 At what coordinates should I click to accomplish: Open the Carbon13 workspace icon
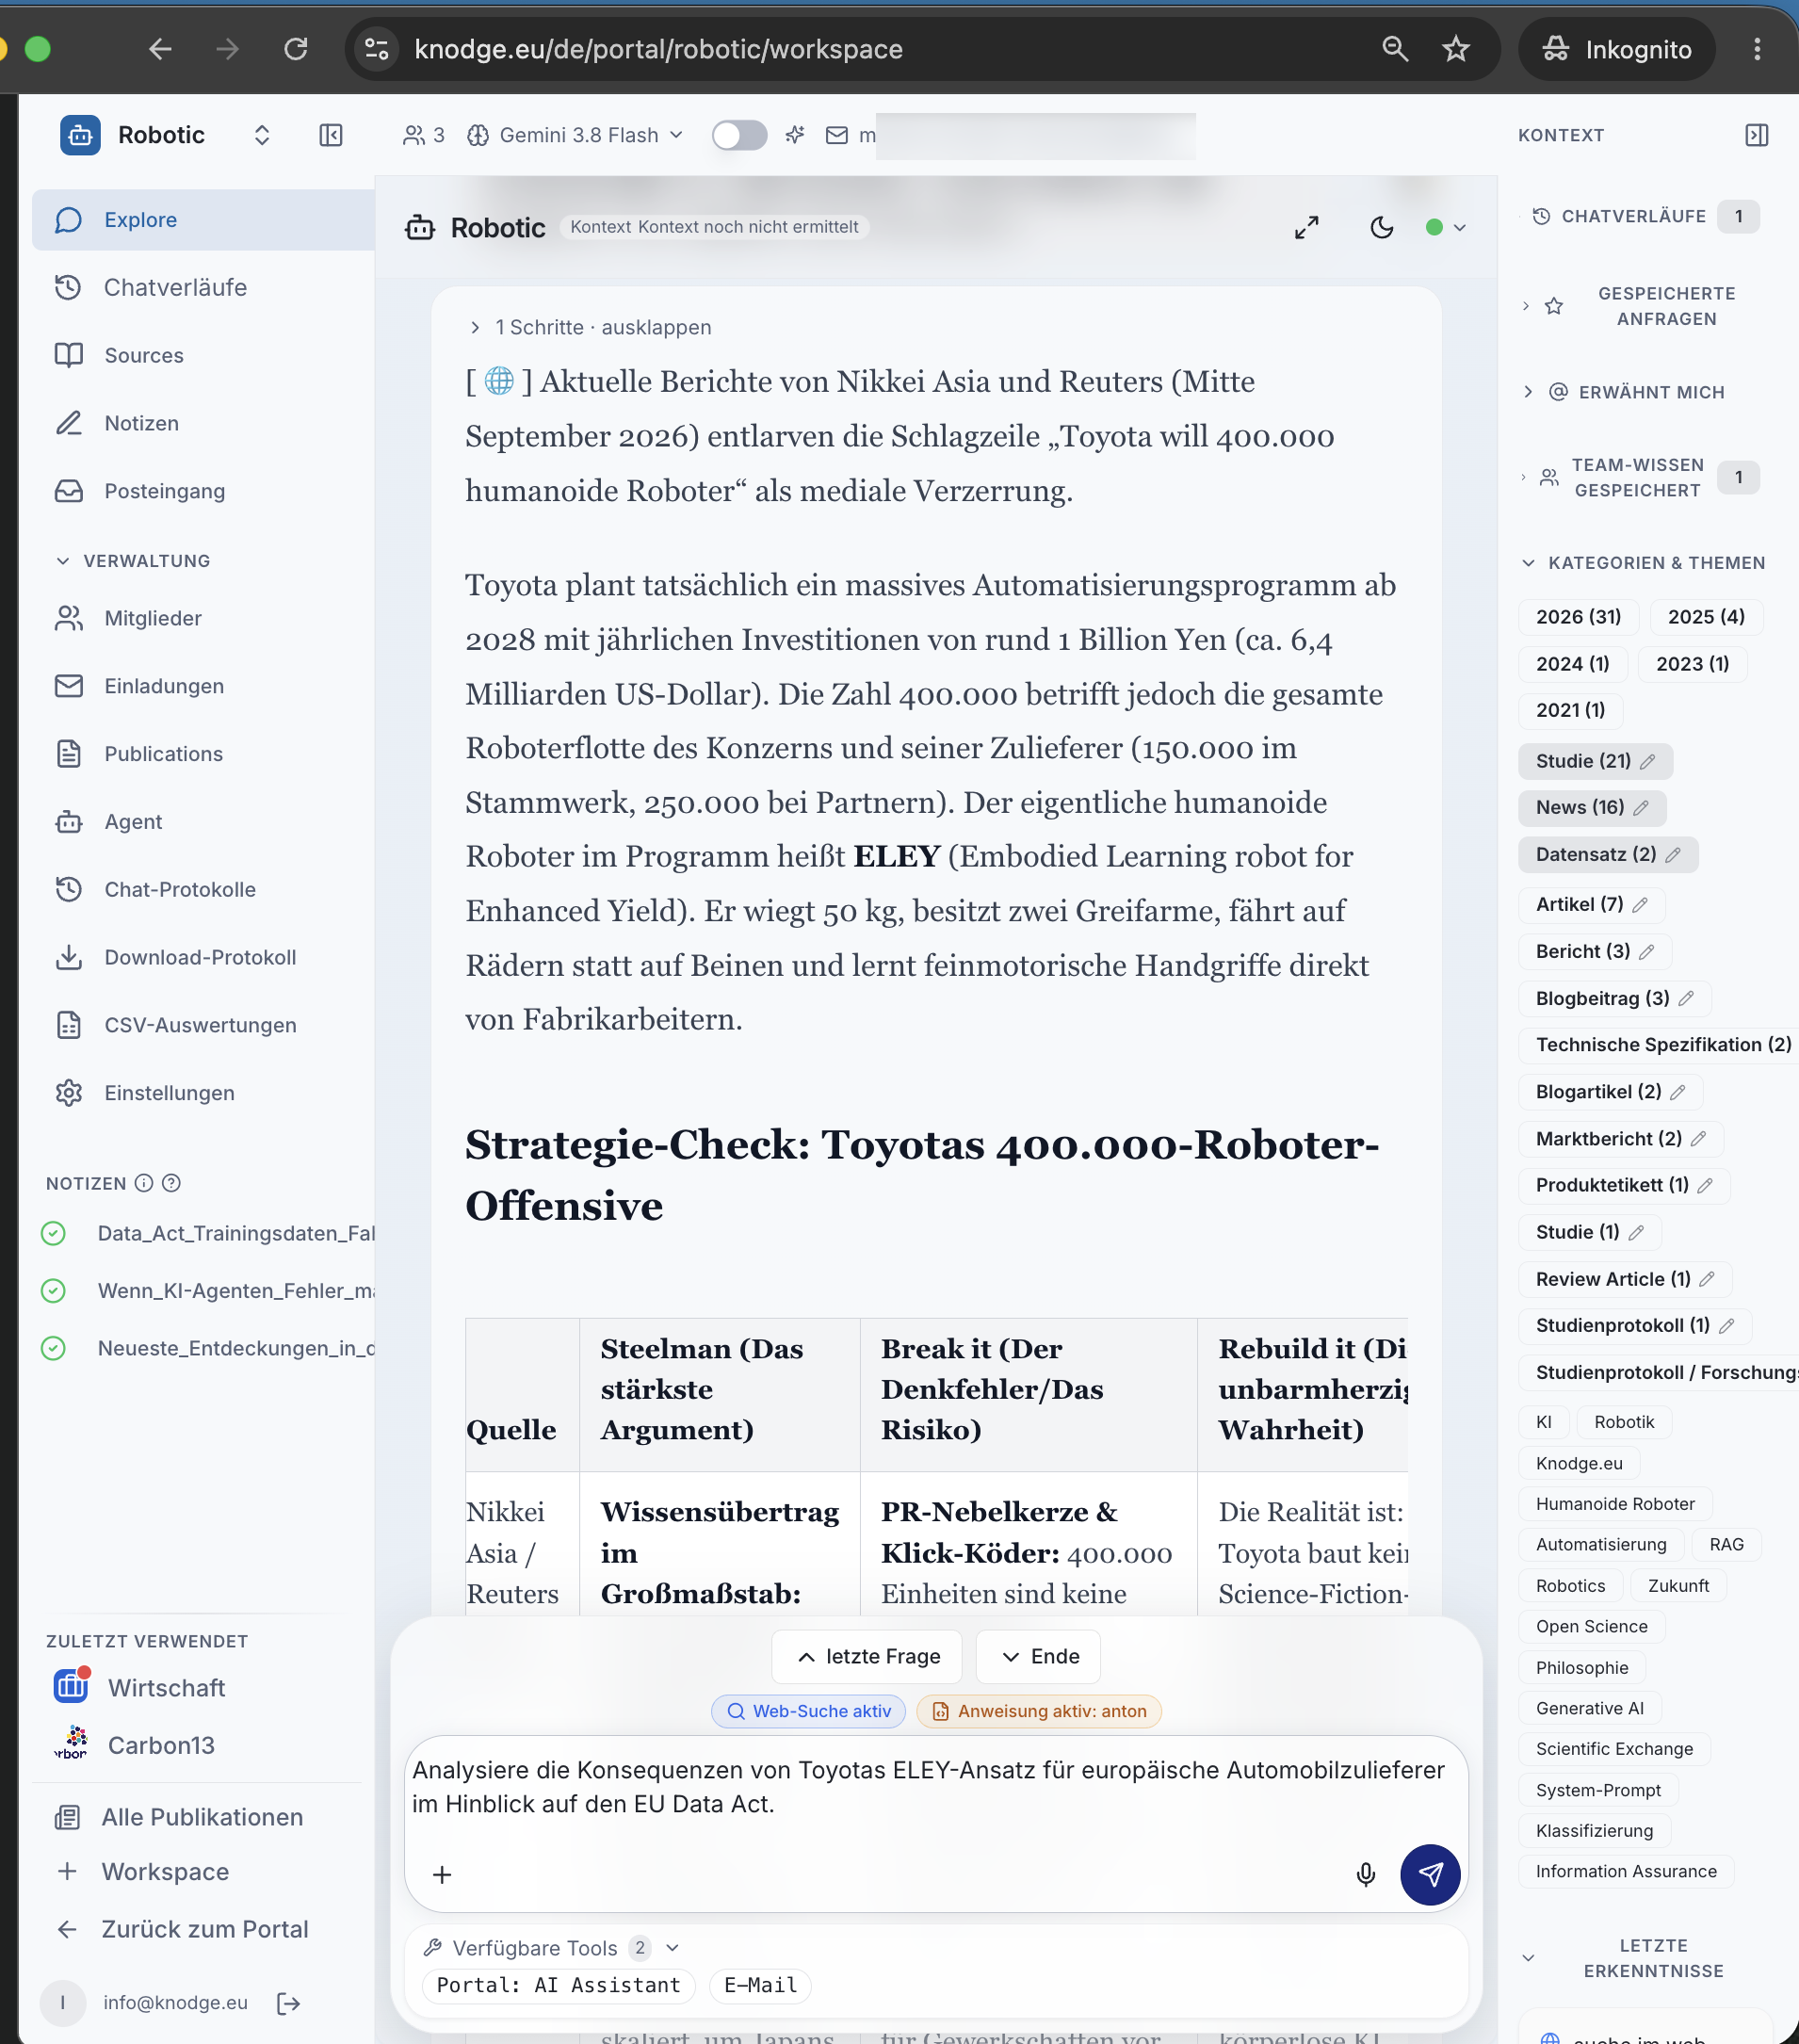point(72,1744)
